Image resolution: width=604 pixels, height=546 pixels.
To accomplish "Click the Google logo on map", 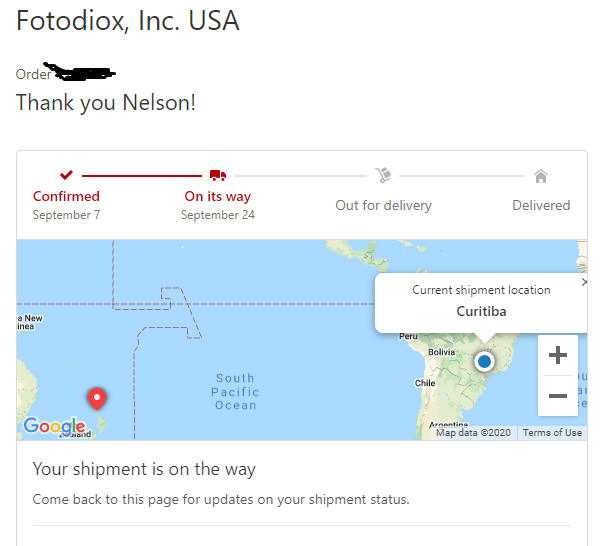I will [54, 425].
